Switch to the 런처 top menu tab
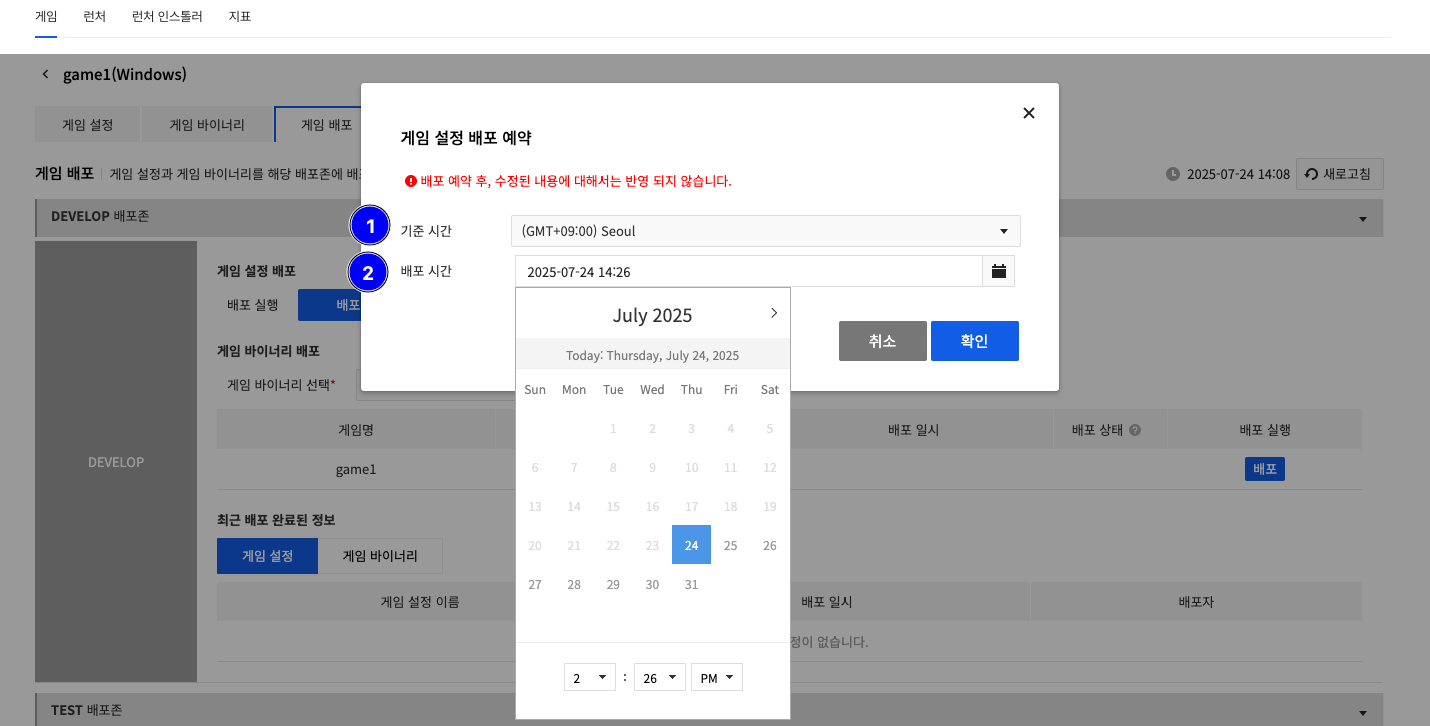The width and height of the screenshot is (1430, 726). click(x=95, y=17)
